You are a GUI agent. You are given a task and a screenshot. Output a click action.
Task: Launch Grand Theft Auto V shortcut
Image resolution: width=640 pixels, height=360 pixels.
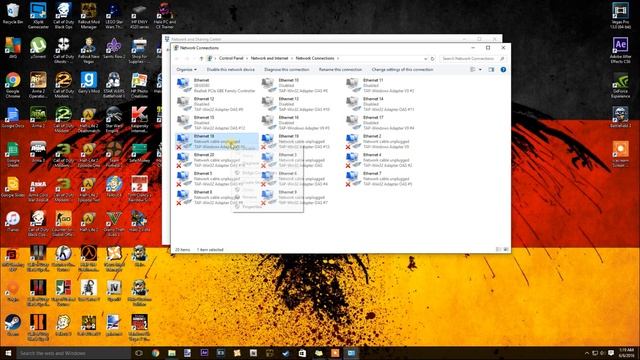click(114, 224)
